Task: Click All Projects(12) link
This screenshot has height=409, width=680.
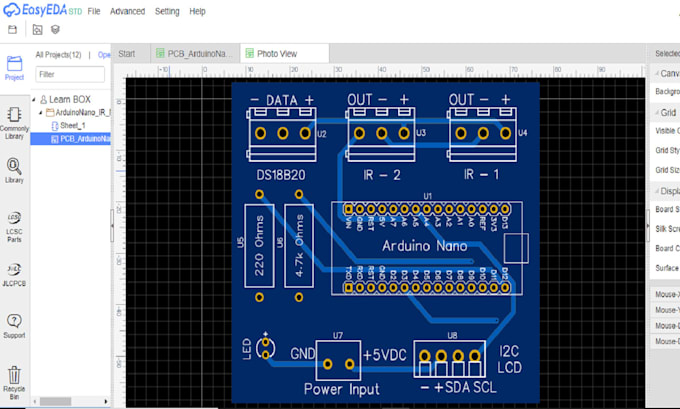Action: [58, 55]
